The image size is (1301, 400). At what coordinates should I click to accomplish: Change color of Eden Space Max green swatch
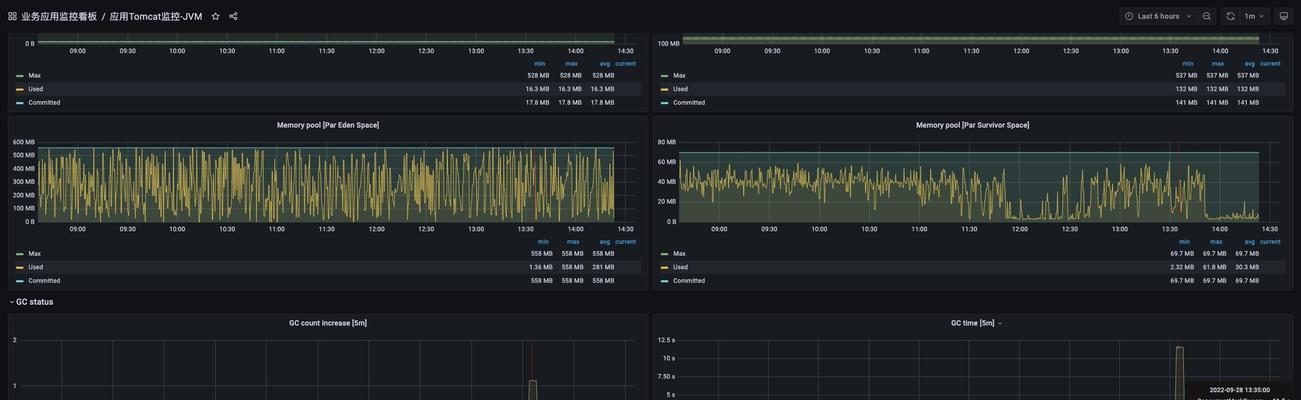point(20,254)
